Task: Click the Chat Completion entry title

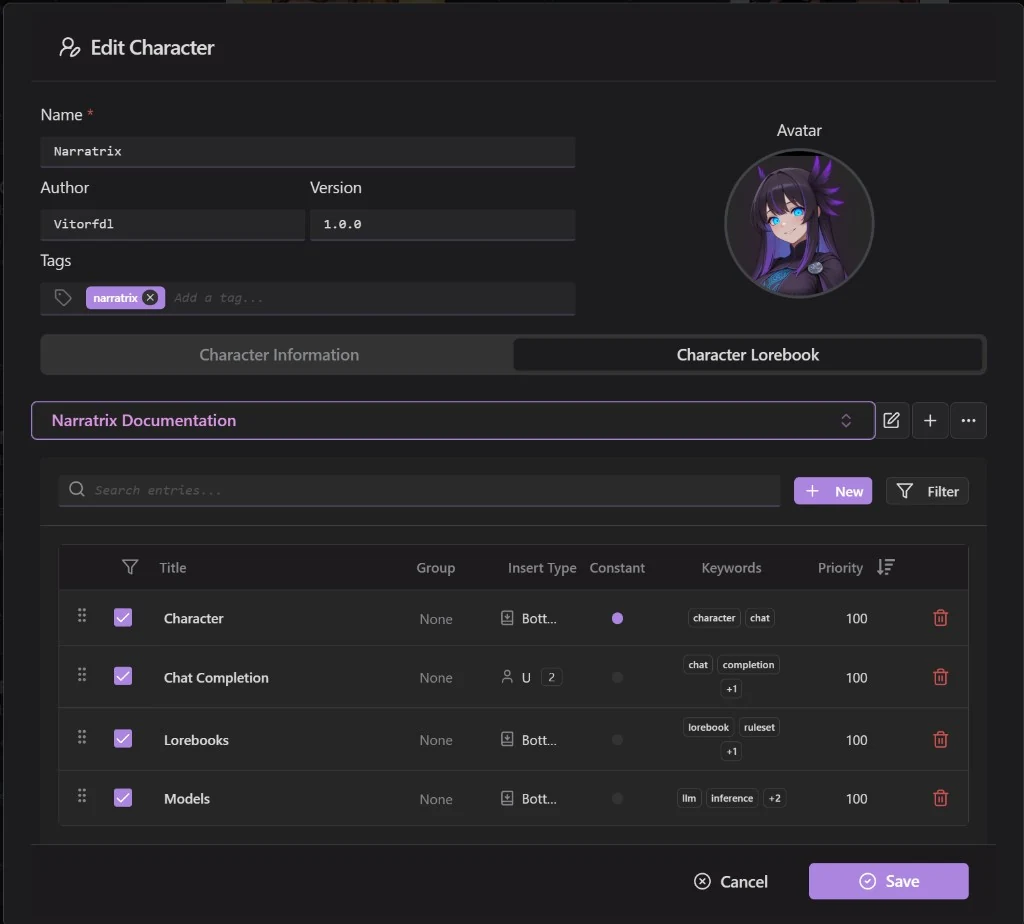Action: tap(216, 678)
